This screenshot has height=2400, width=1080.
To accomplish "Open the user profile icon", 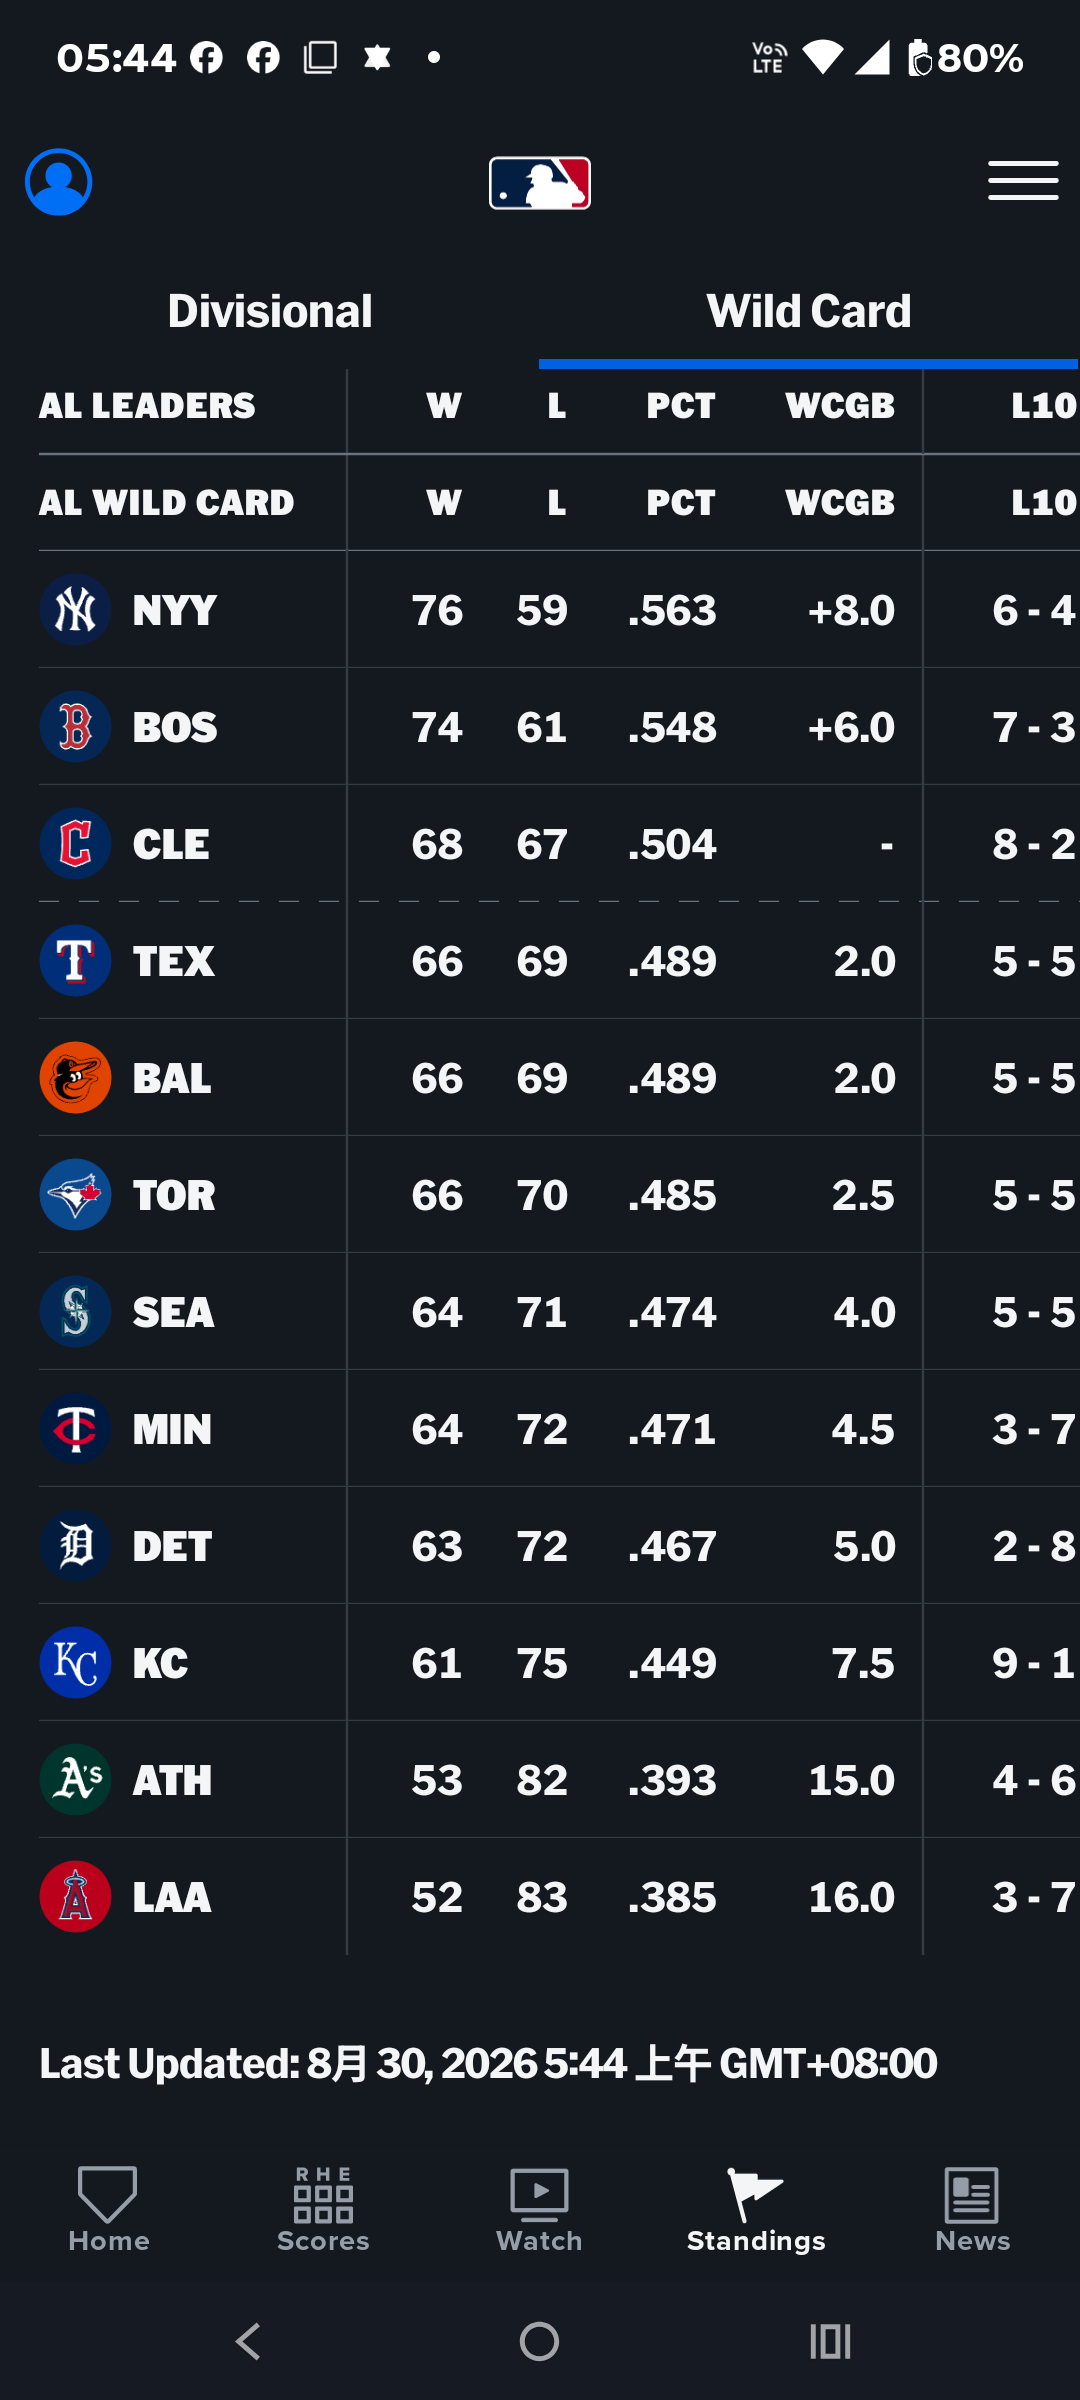I will pyautogui.click(x=59, y=182).
